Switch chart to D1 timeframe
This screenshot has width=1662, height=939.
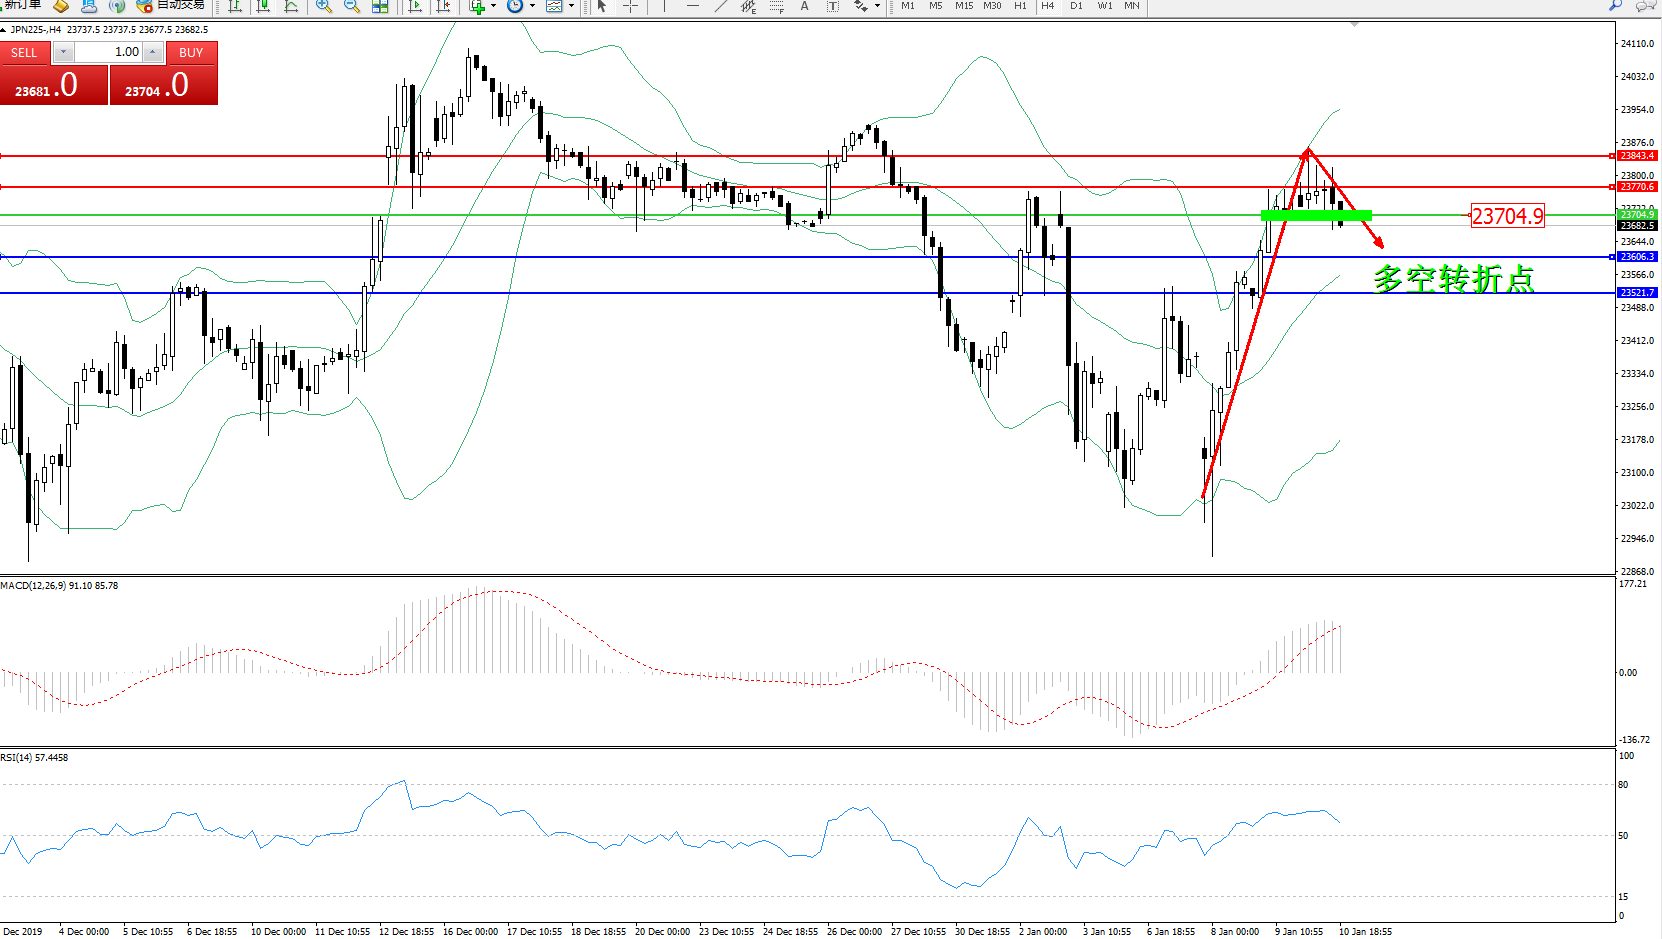click(1076, 6)
